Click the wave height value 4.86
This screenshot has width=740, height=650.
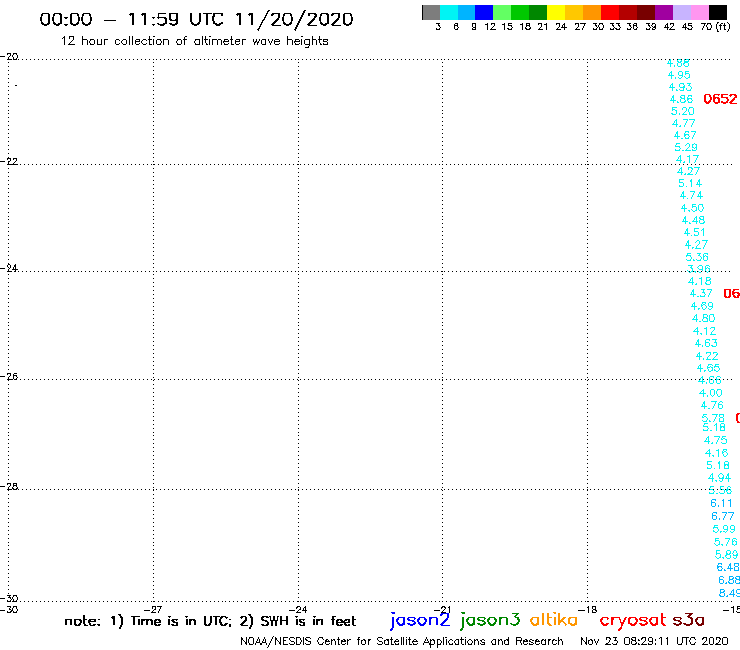(681, 99)
